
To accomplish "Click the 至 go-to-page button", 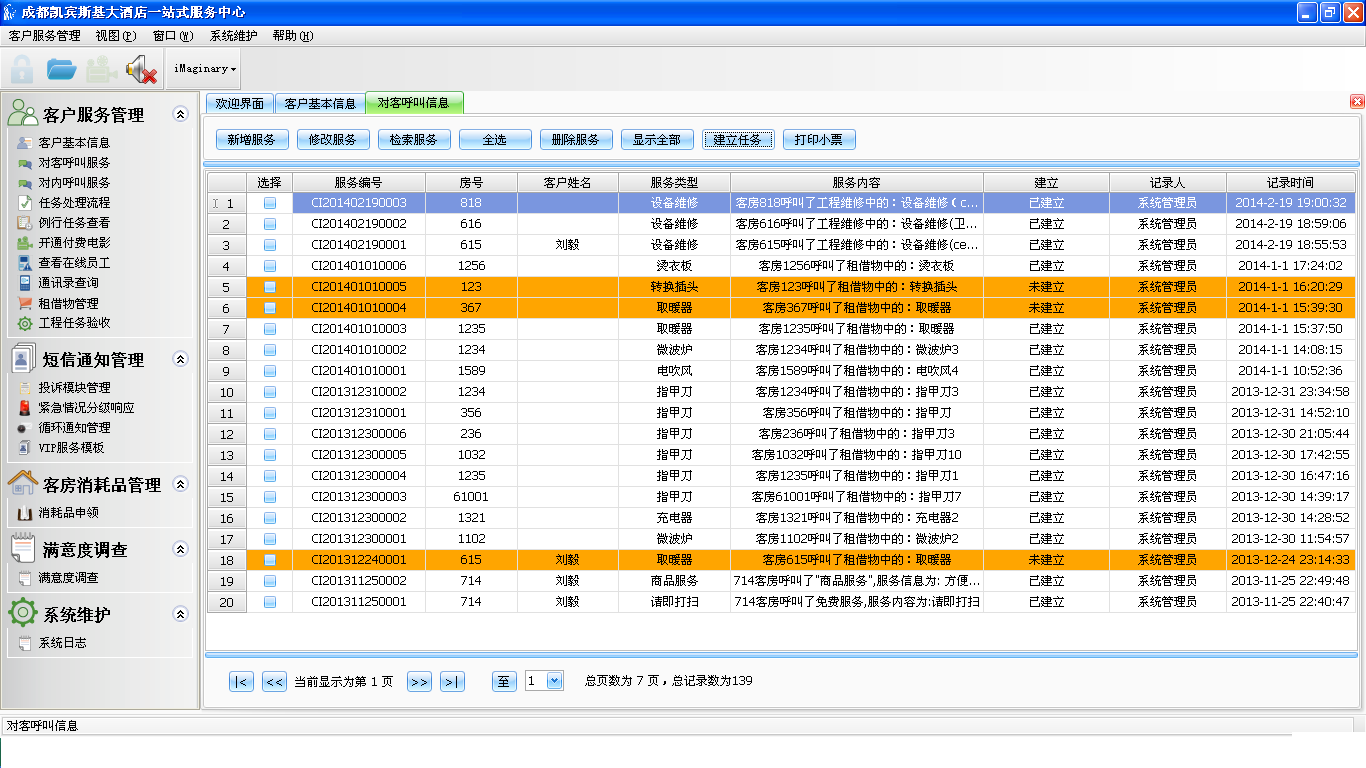I will 504,682.
